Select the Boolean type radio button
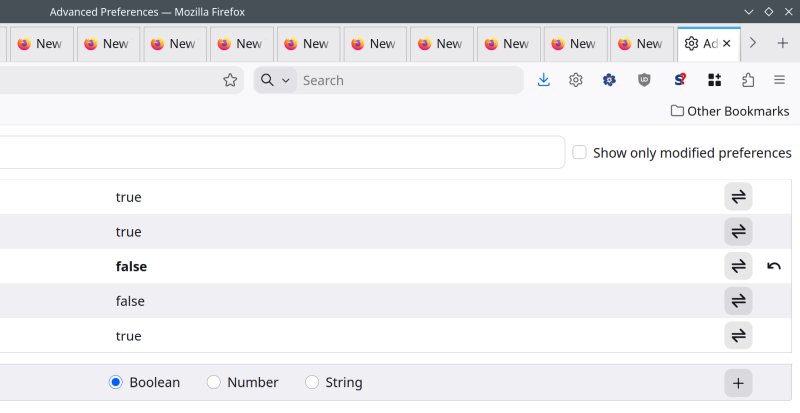Image resolution: width=800 pixels, height=413 pixels. coord(116,382)
